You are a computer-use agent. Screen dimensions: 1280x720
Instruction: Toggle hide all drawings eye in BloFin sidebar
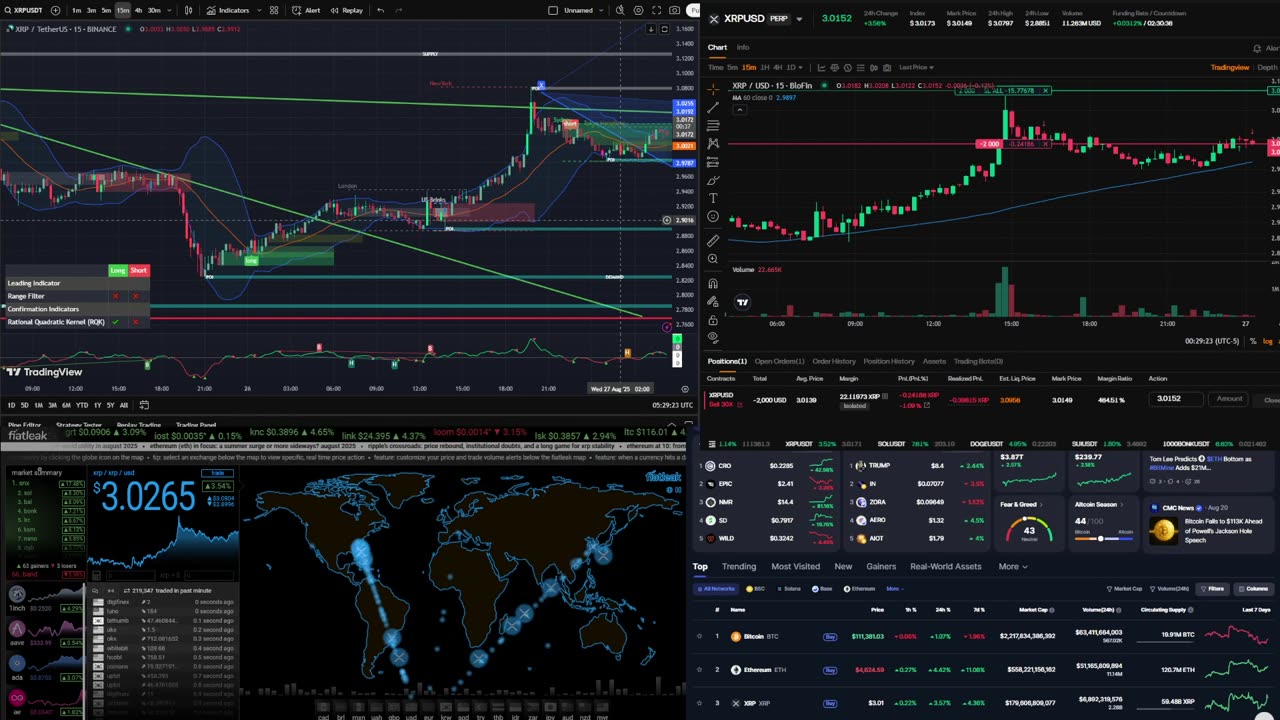click(x=712, y=338)
